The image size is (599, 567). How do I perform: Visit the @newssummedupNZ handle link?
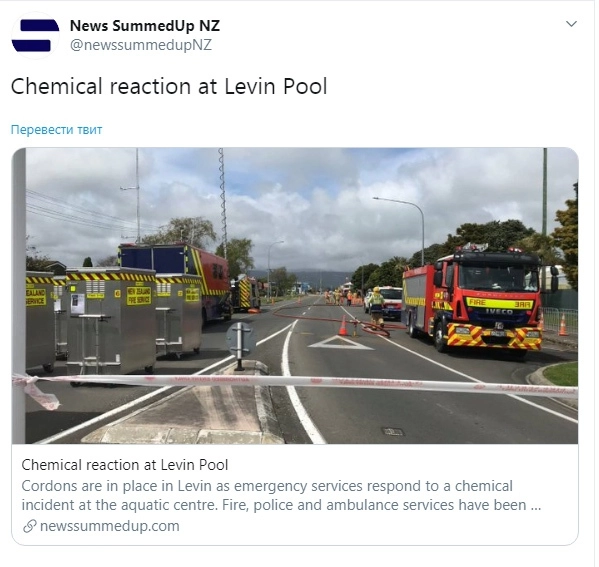pos(141,45)
